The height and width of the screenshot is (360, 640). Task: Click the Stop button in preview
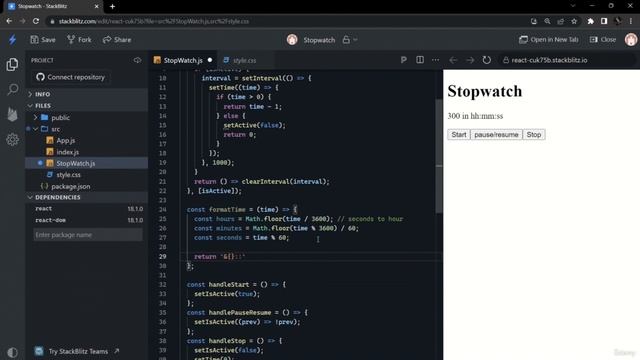[x=533, y=135]
